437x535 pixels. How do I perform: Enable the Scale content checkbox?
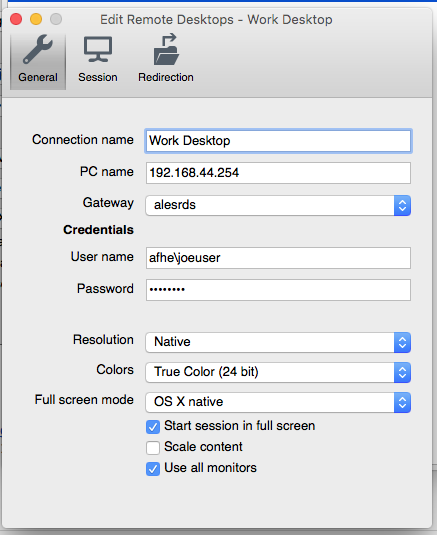coord(153,448)
